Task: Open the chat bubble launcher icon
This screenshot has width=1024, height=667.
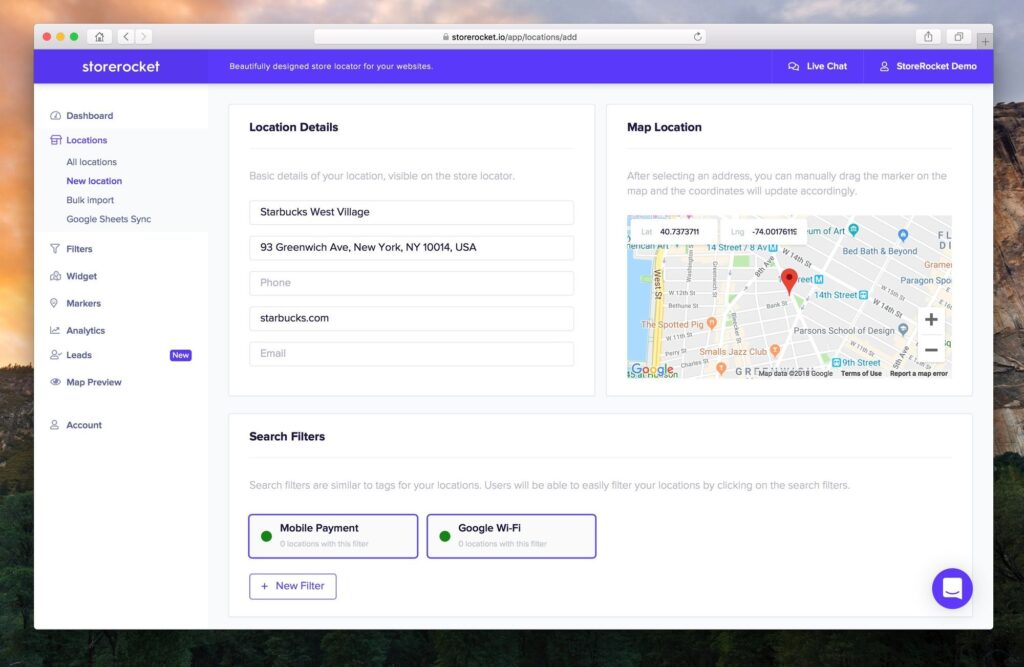Action: coord(952,588)
